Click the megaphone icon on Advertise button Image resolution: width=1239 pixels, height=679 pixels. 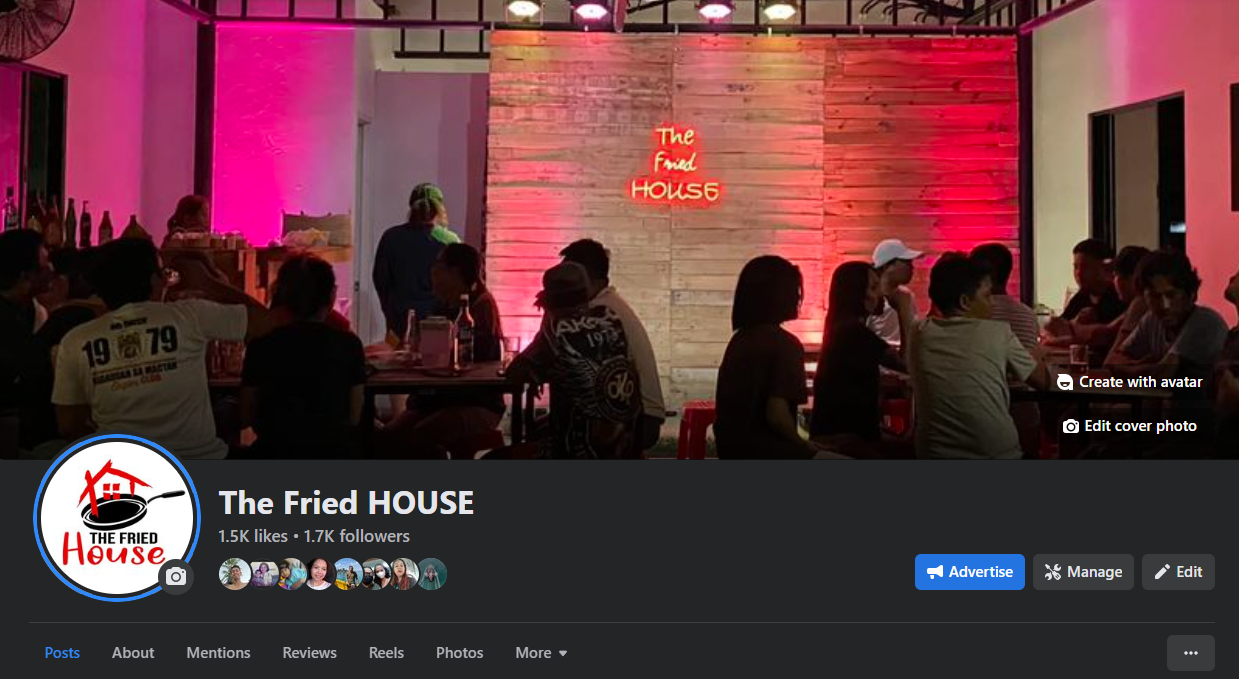coord(935,572)
